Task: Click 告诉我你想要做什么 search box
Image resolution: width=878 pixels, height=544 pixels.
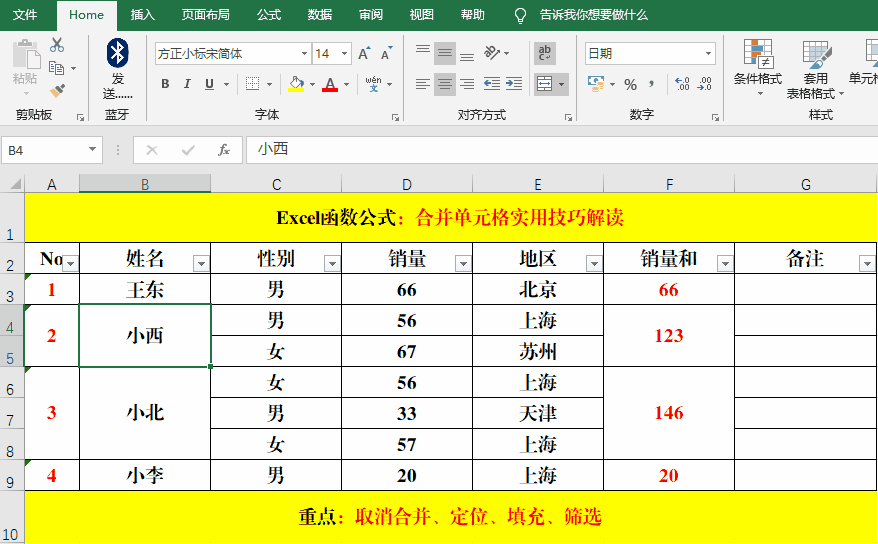Action: [x=593, y=15]
